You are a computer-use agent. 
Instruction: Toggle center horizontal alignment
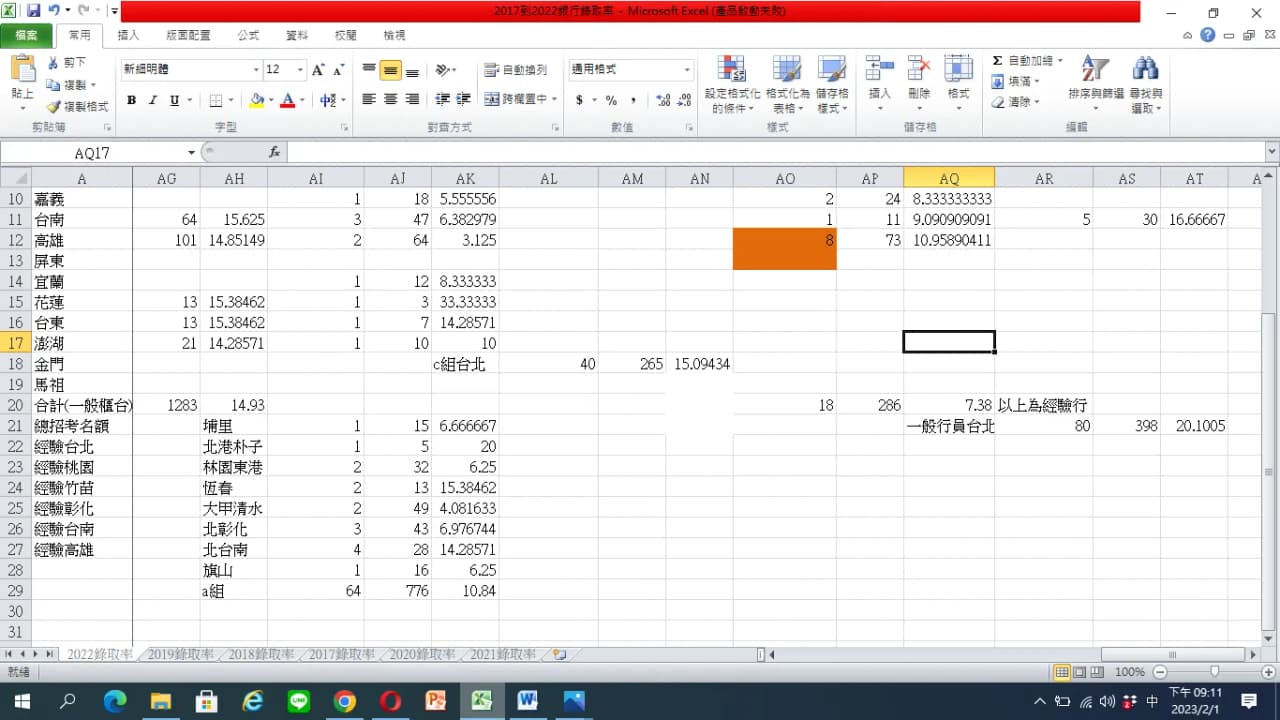coord(390,100)
